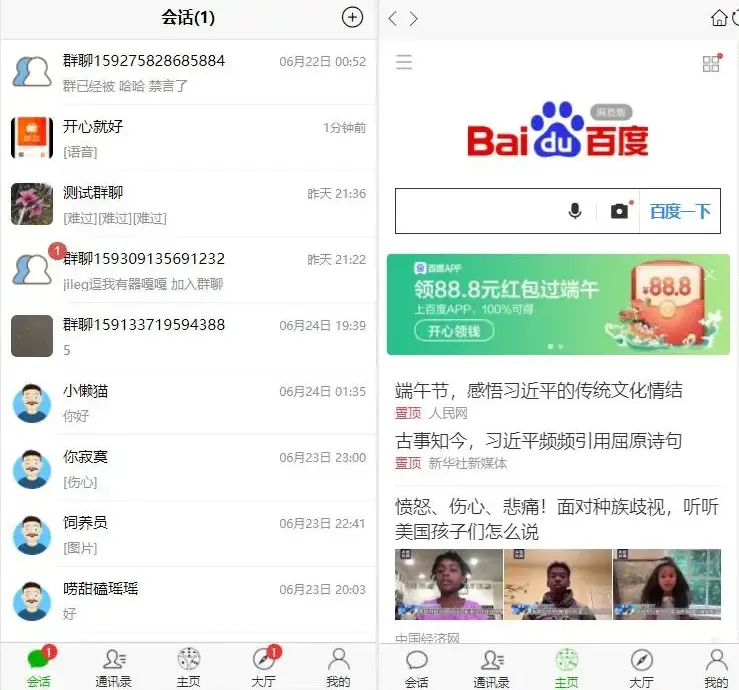Open headline 愤怒、伤心、悲痛 news article

tap(557, 519)
